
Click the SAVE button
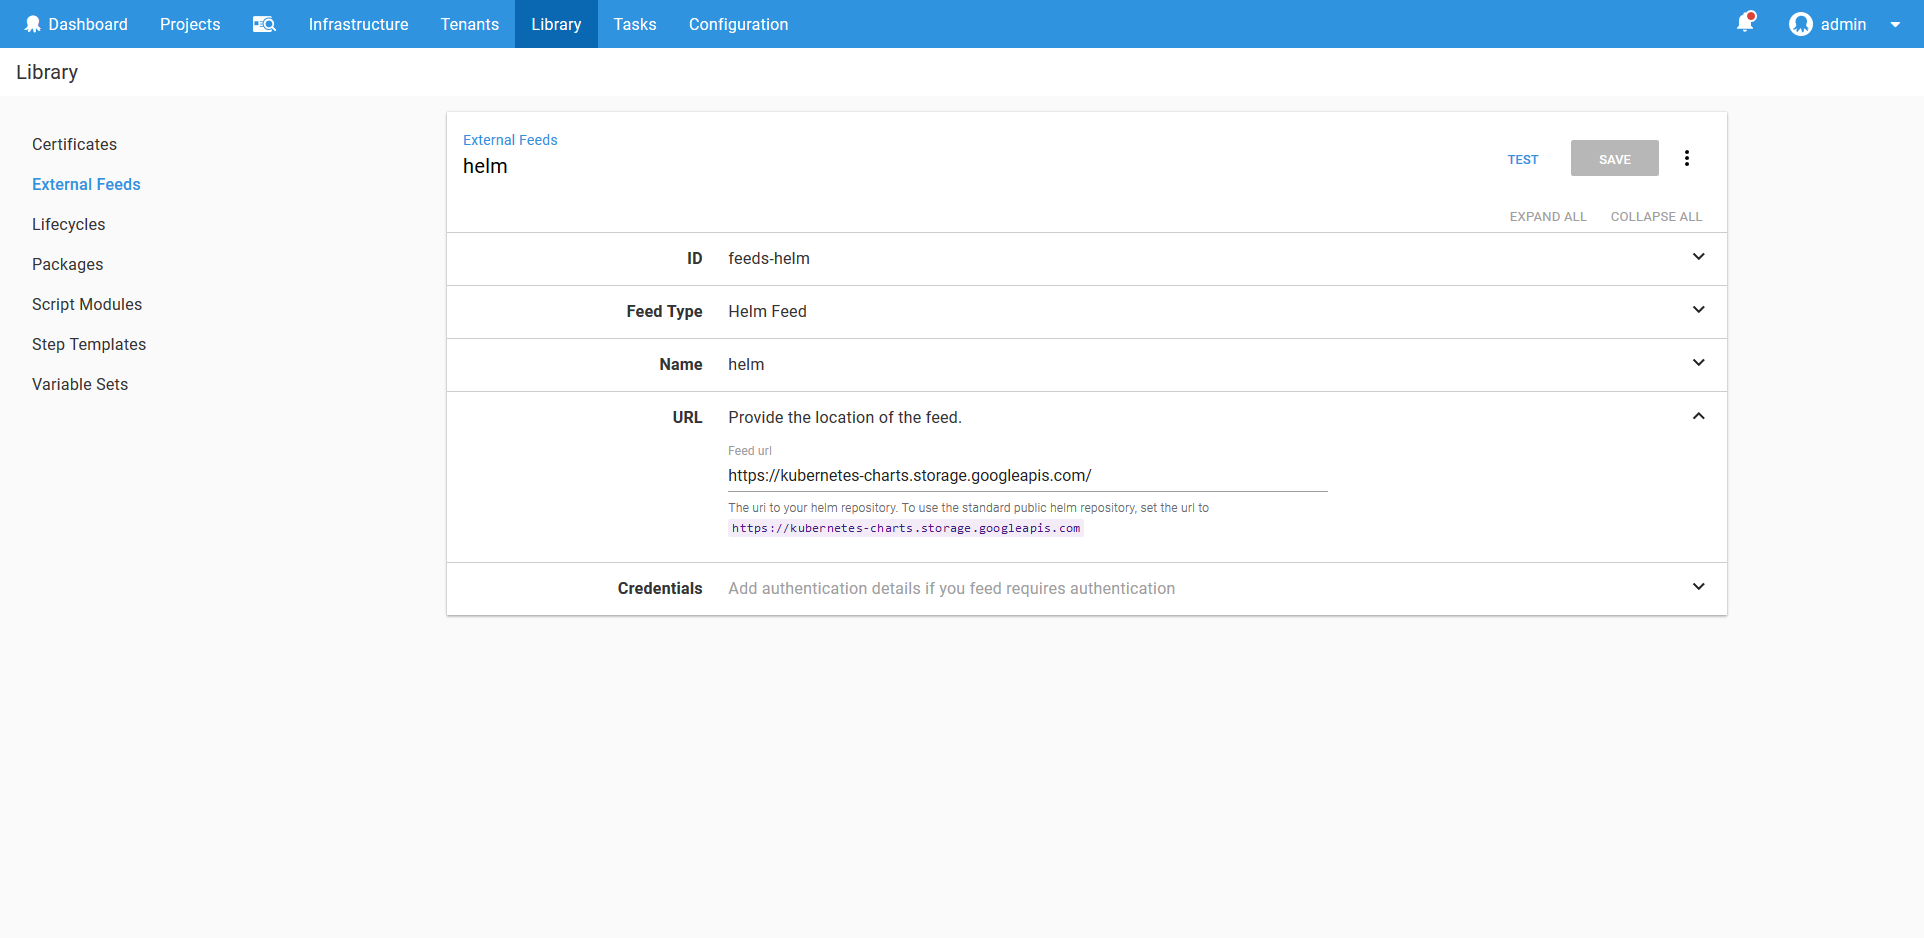pos(1614,159)
